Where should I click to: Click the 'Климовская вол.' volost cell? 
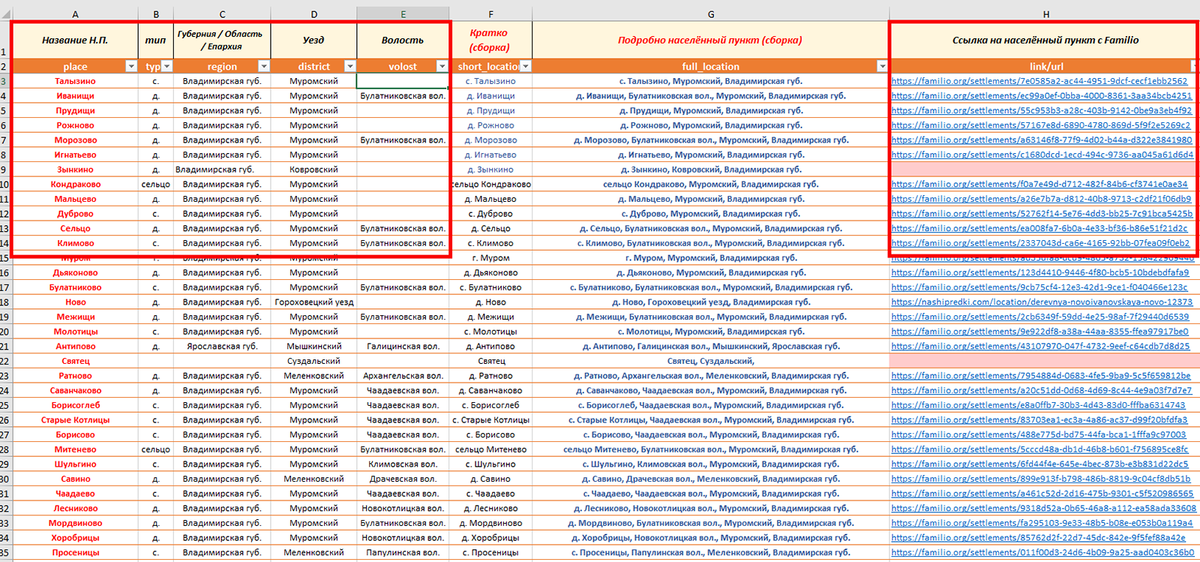coord(403,465)
